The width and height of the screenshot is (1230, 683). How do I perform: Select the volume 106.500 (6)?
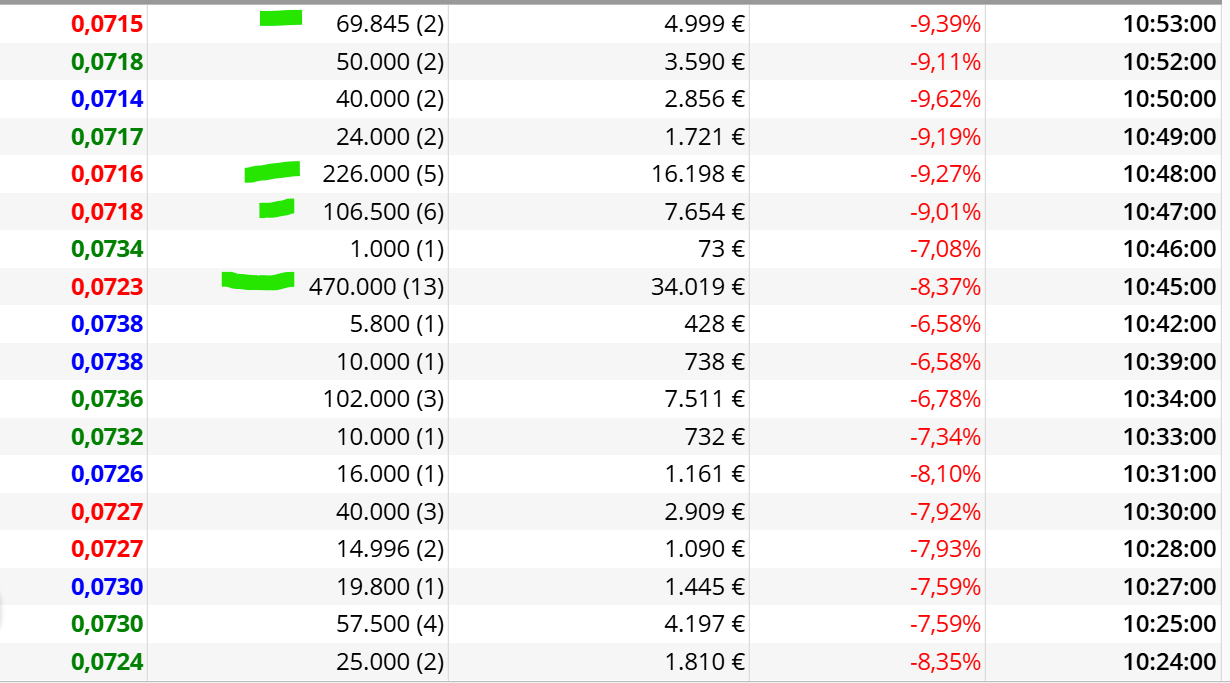coord(383,212)
